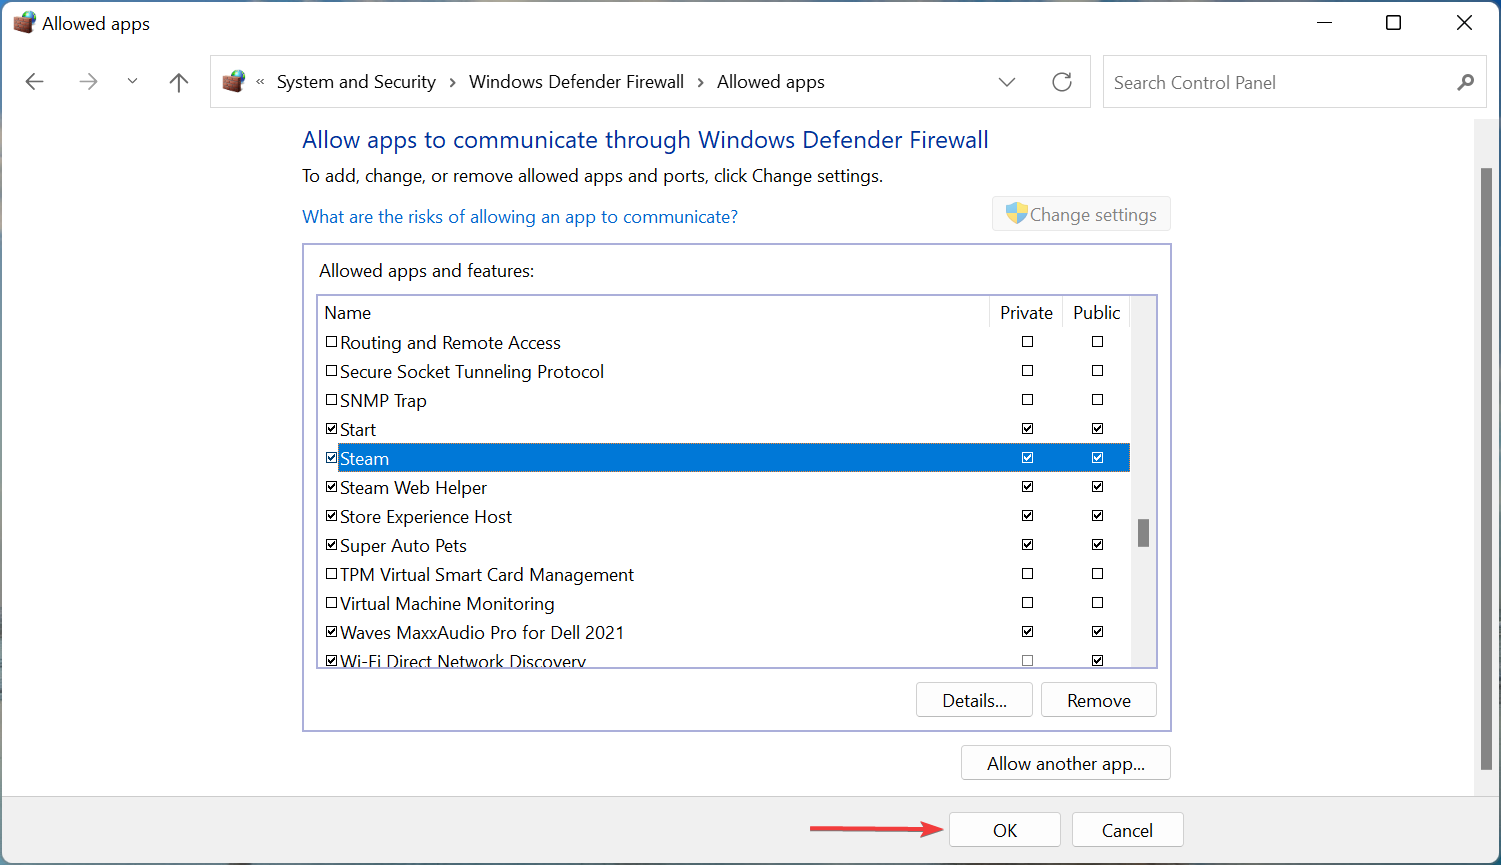Click the Private column header
The width and height of the screenshot is (1501, 865).
coord(1026,313)
